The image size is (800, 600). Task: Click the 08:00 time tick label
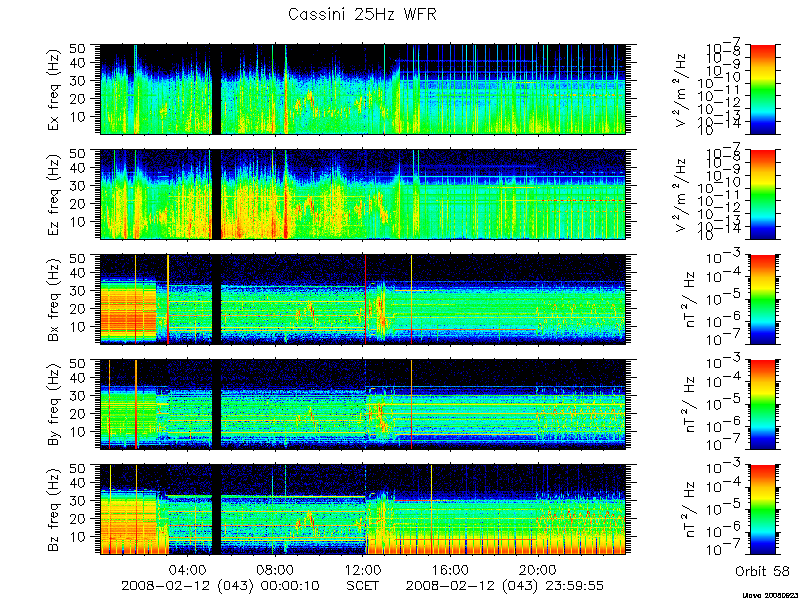(x=276, y=569)
